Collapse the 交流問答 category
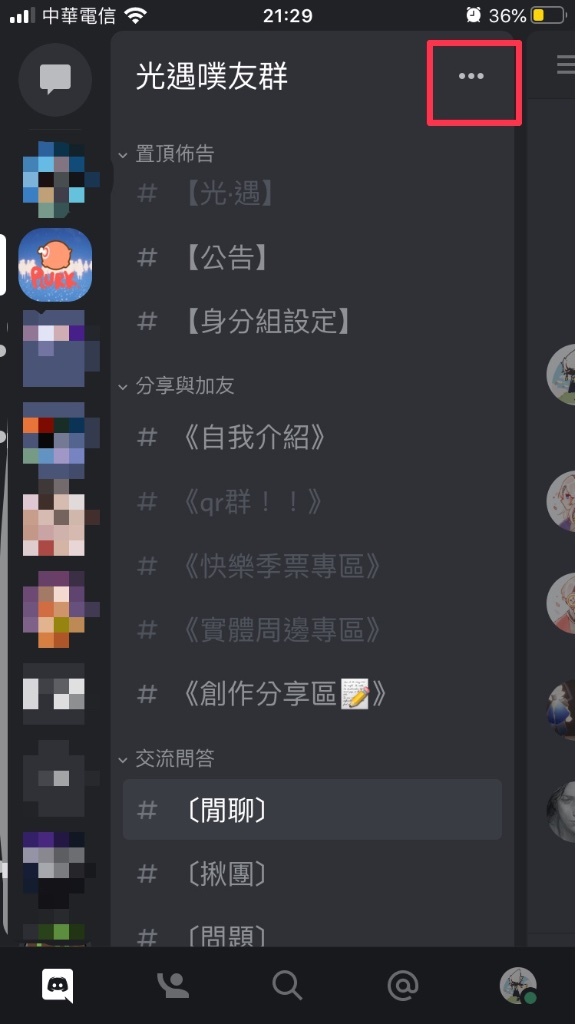Screen dimensions: 576x1024 [167, 758]
